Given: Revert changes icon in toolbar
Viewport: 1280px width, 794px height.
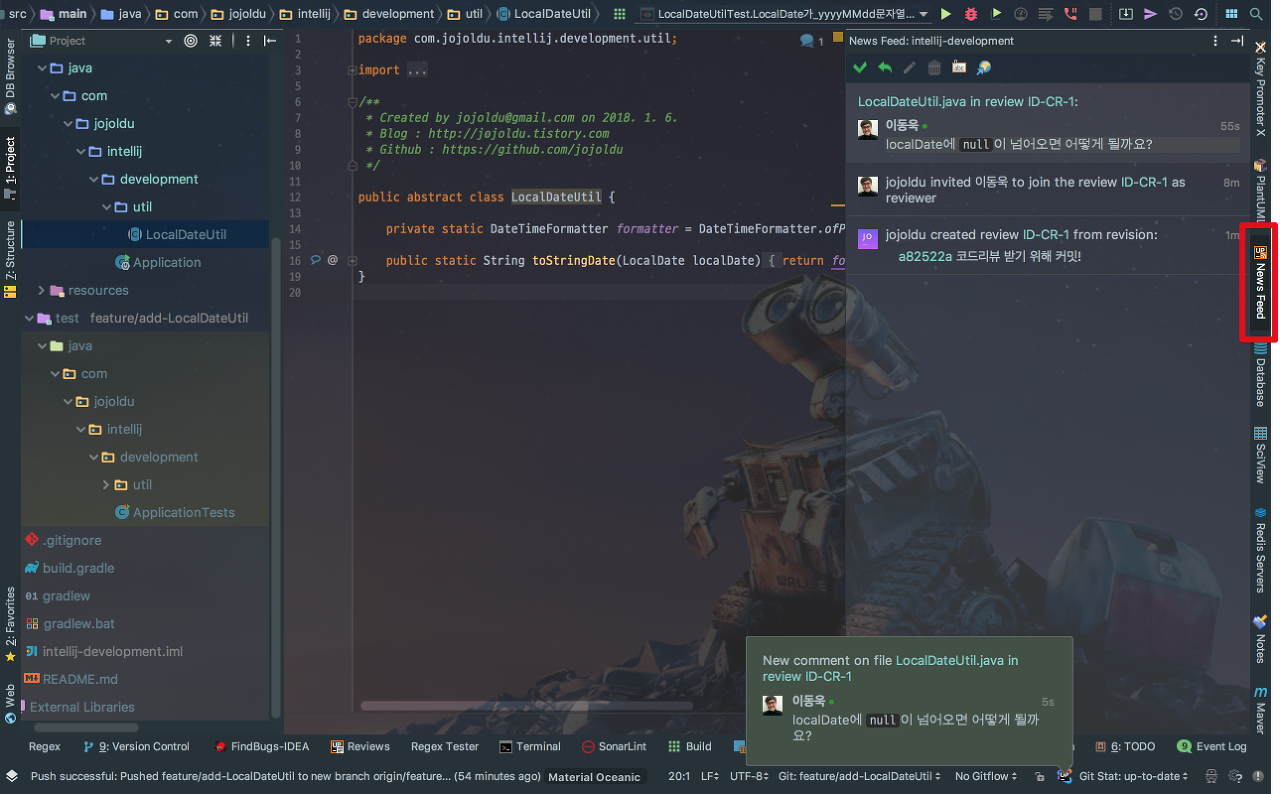Looking at the screenshot, I should (1201, 14).
